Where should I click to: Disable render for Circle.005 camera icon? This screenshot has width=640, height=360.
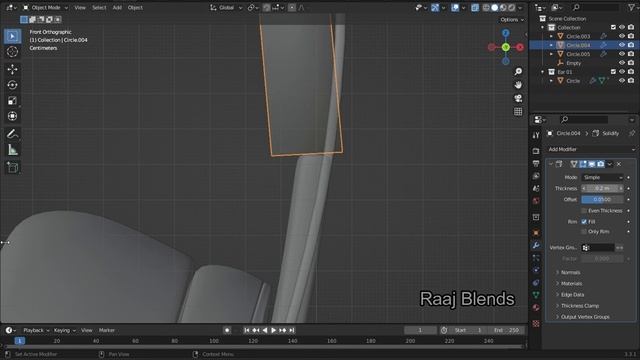click(631, 54)
